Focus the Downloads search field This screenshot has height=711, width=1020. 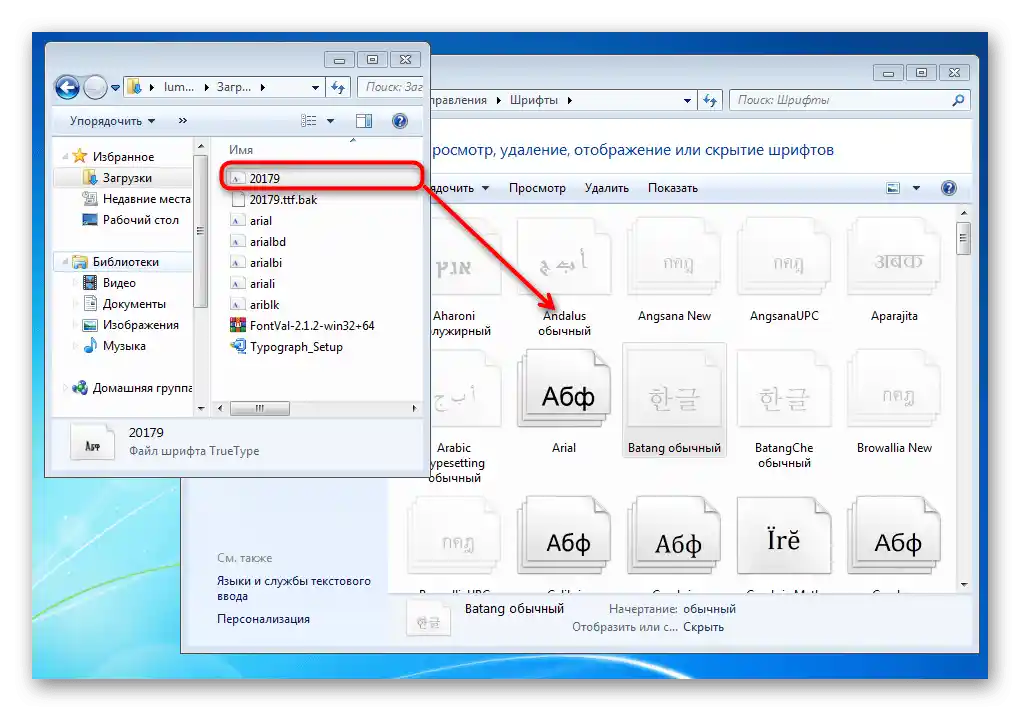[390, 87]
